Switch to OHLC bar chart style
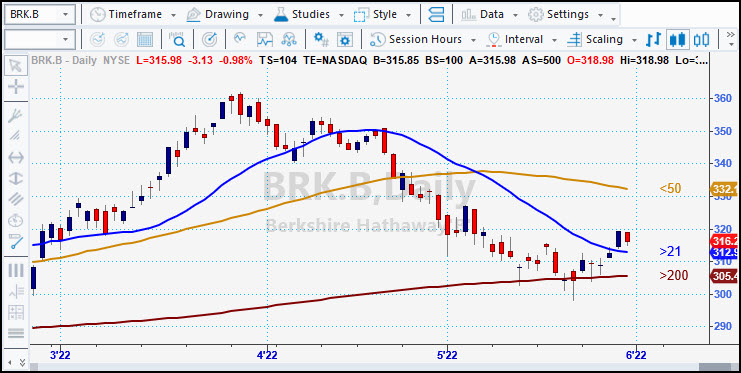741x373 pixels. pos(654,39)
